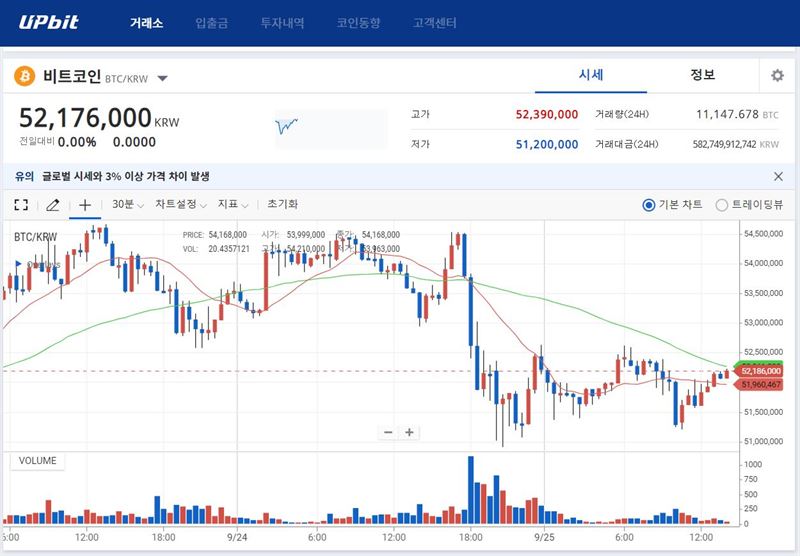This screenshot has width=800, height=556.
Task: Click the 9/24 date axis label
Action: (x=237, y=537)
